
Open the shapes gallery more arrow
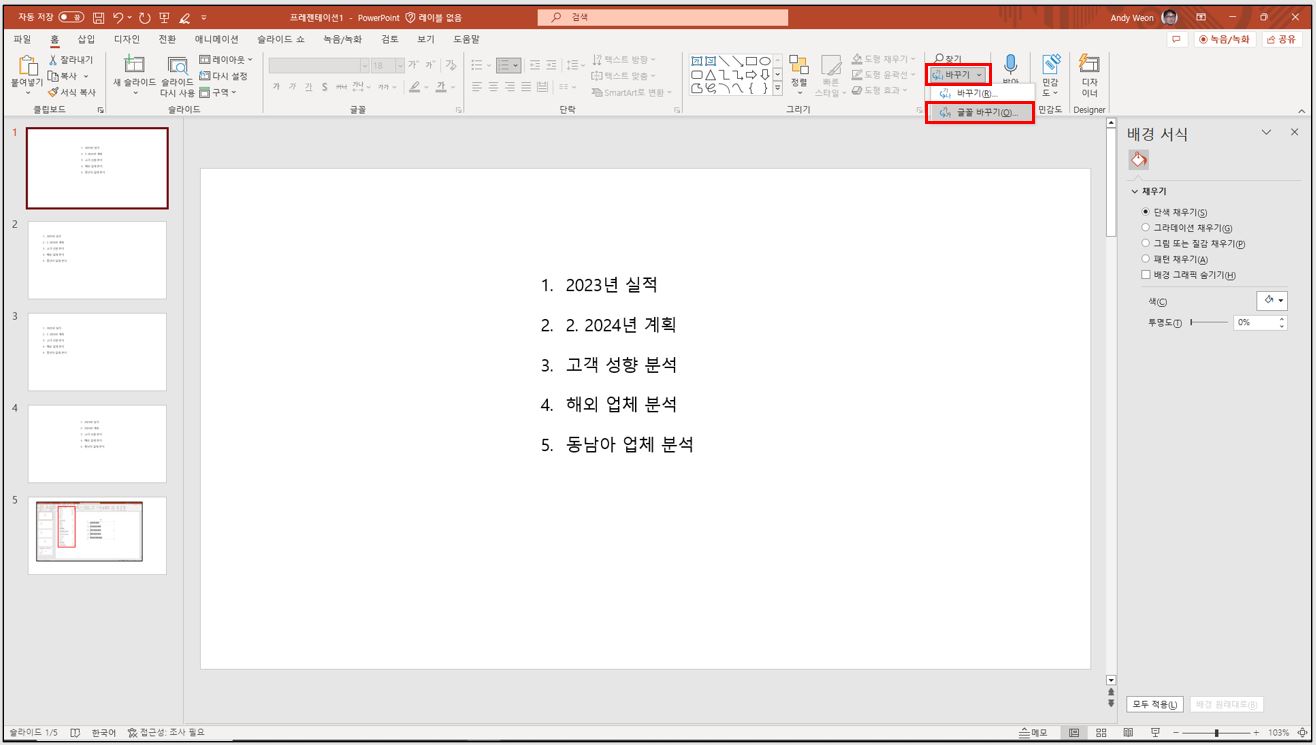tap(775, 88)
